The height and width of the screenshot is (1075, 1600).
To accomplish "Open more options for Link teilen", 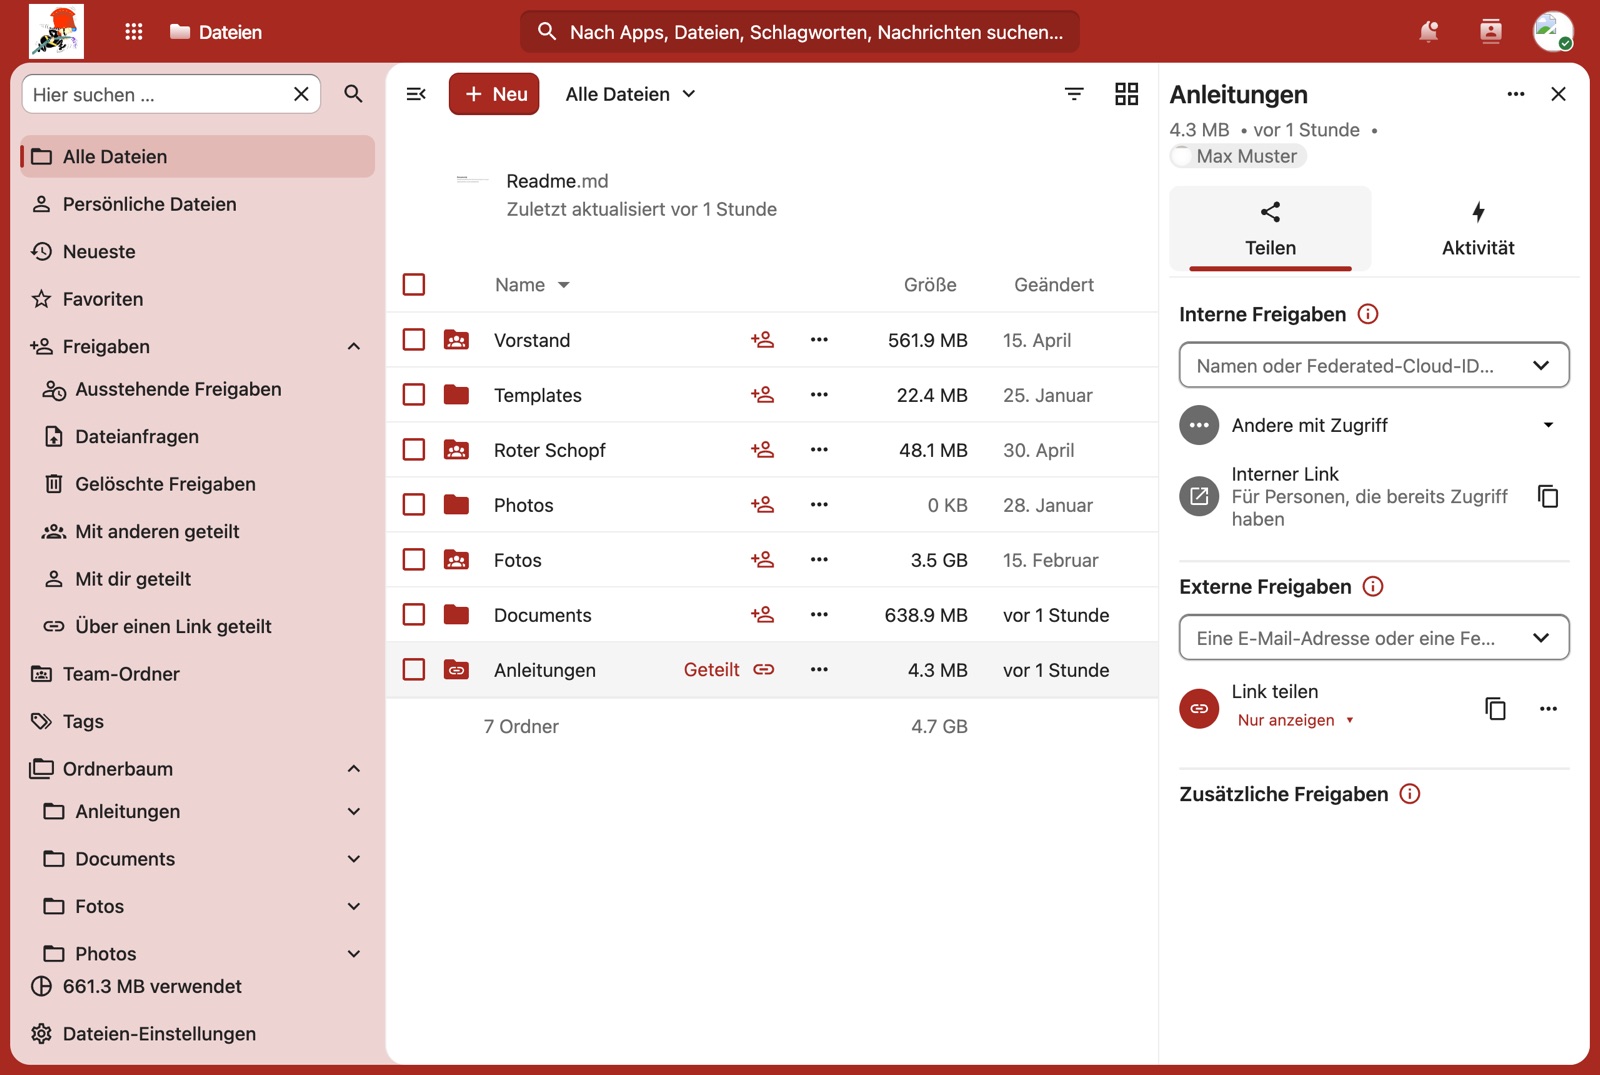I will (x=1548, y=709).
